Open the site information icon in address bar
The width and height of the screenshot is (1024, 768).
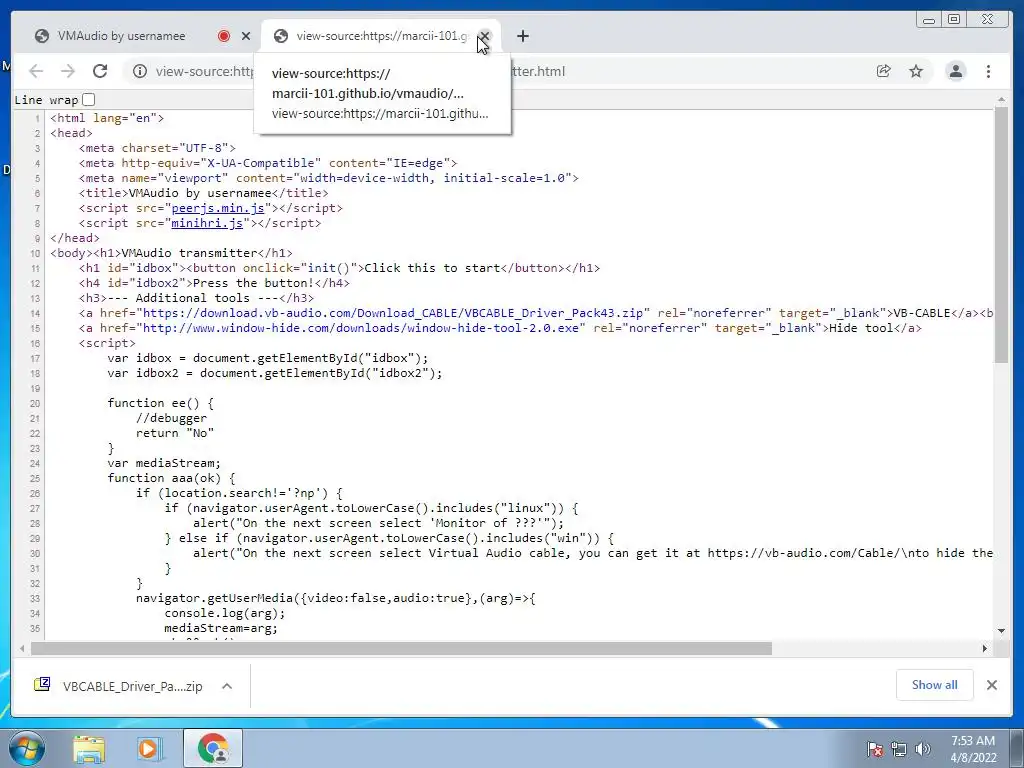pos(140,71)
